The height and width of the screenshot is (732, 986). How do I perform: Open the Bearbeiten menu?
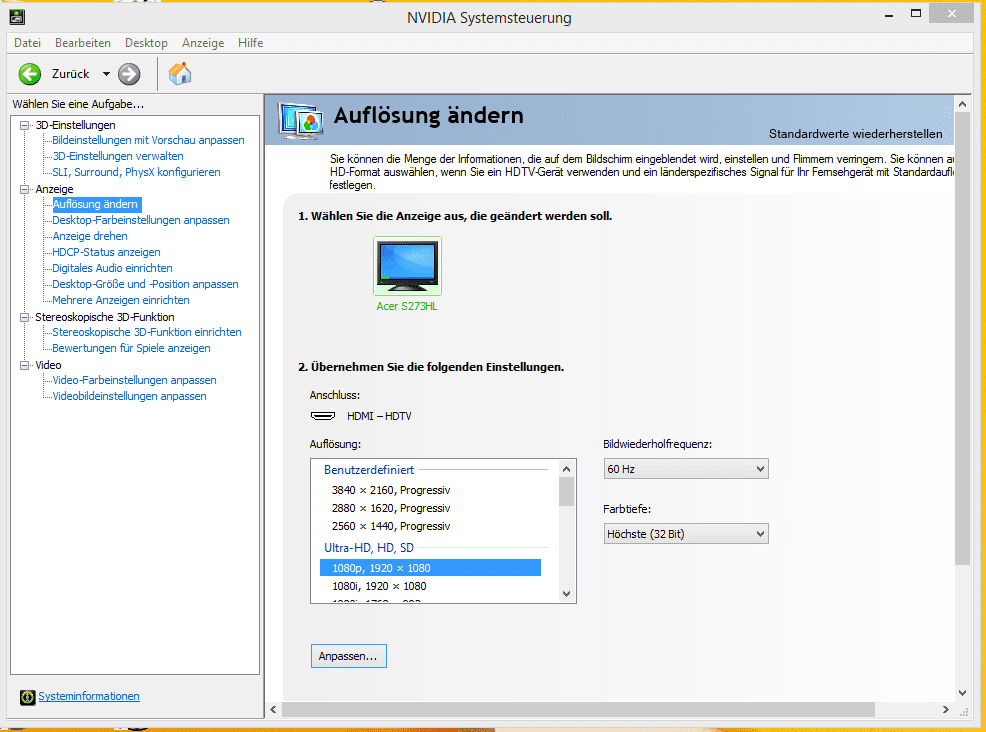(x=83, y=43)
